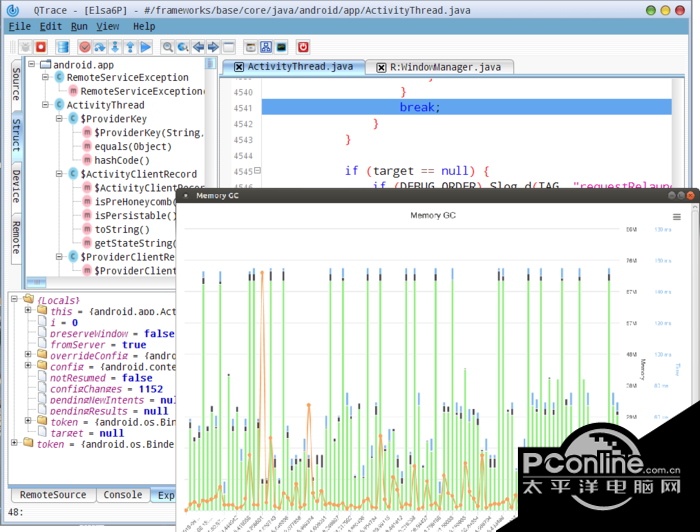This screenshot has height=532, width=700.
Task: Collapse the $ProviderKey class node
Action: coord(59,119)
